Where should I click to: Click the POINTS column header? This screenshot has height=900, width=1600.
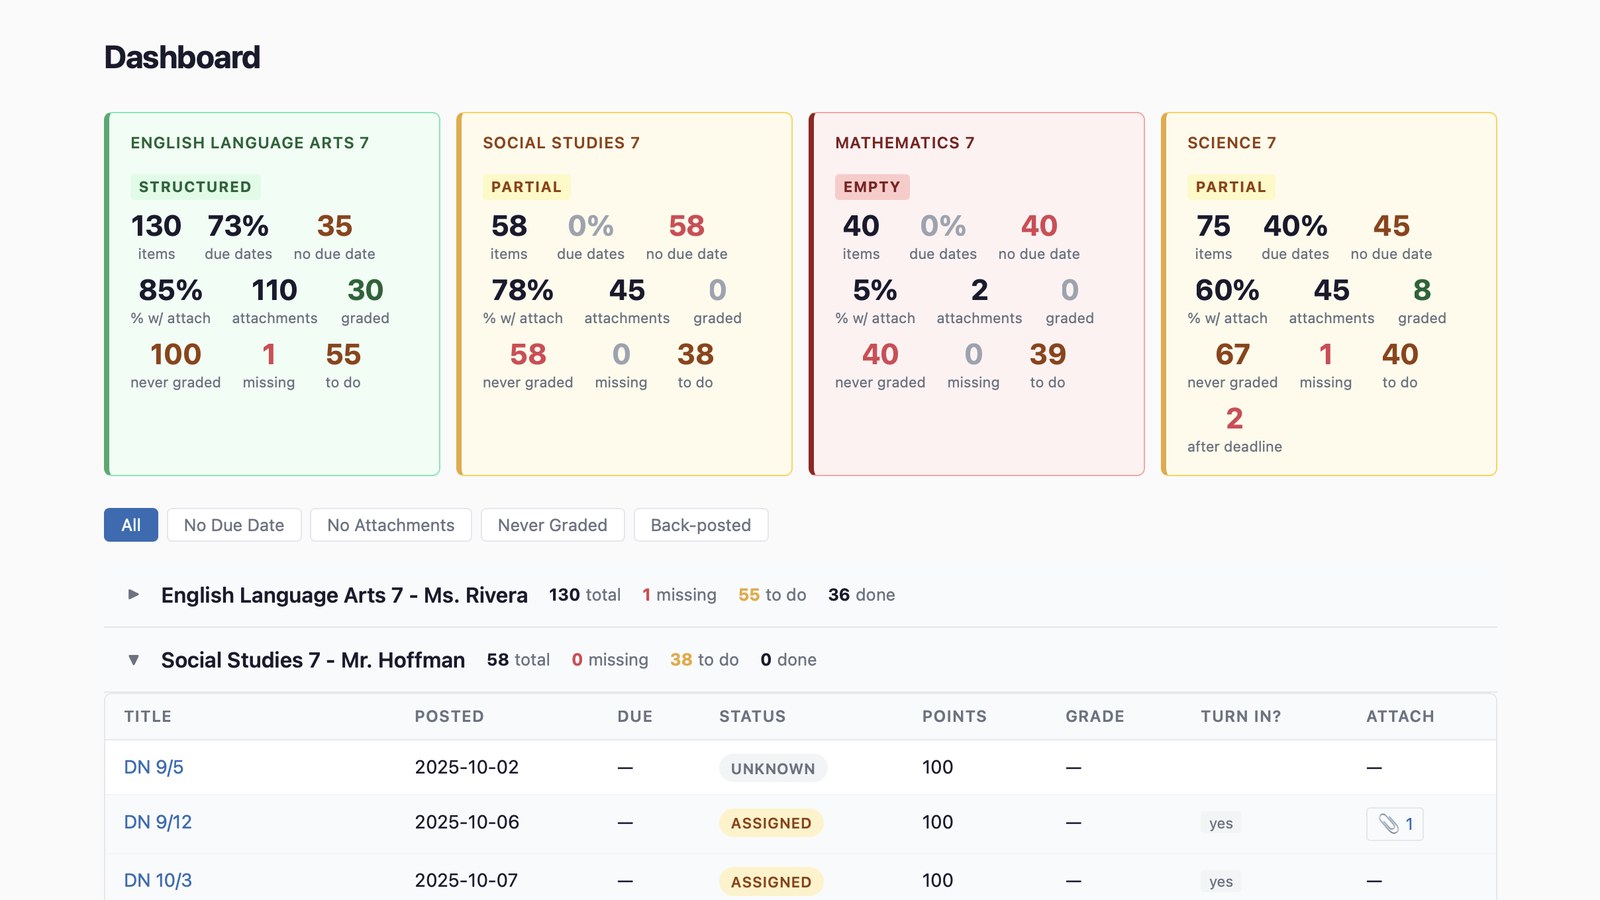coord(954,716)
